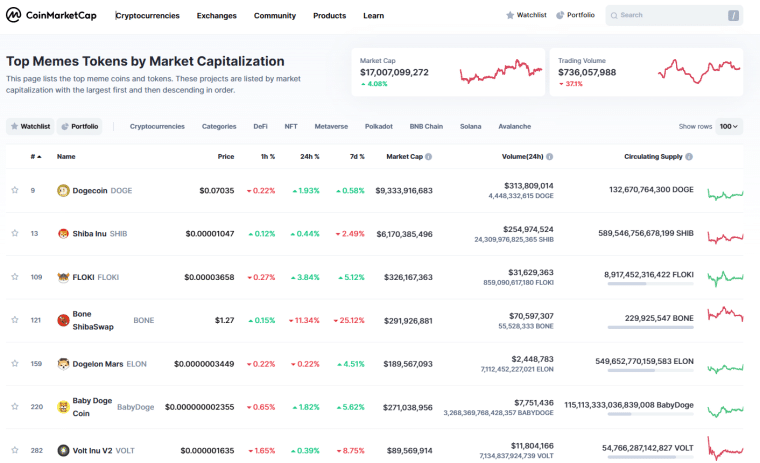The height and width of the screenshot is (463, 760).
Task: Sort by 24h % column header
Action: 310,157
